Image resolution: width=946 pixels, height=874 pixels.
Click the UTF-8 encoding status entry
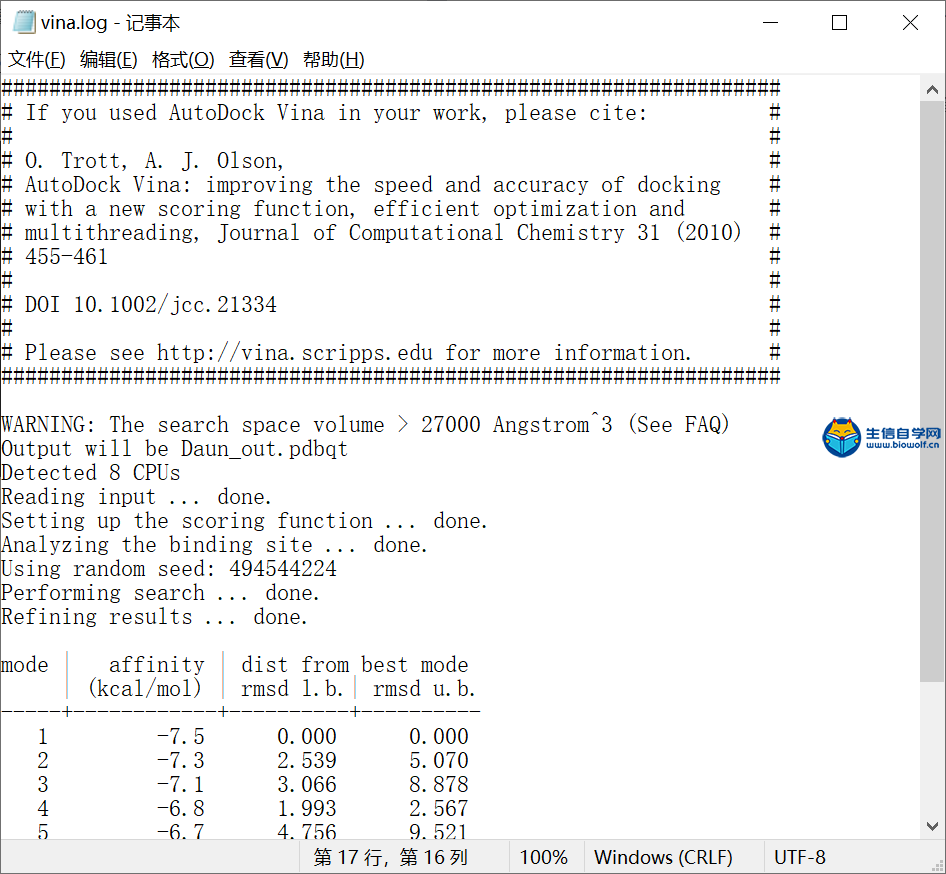800,857
